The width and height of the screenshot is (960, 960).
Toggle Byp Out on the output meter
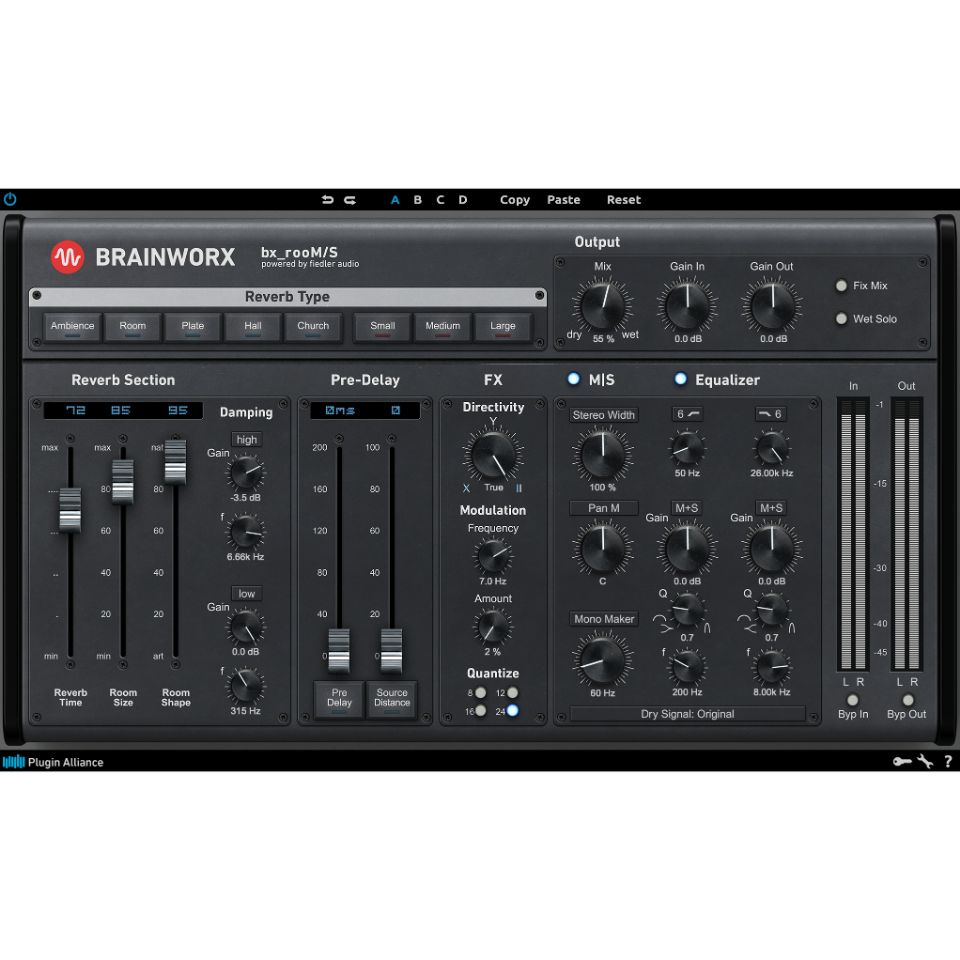pyautogui.click(x=908, y=700)
